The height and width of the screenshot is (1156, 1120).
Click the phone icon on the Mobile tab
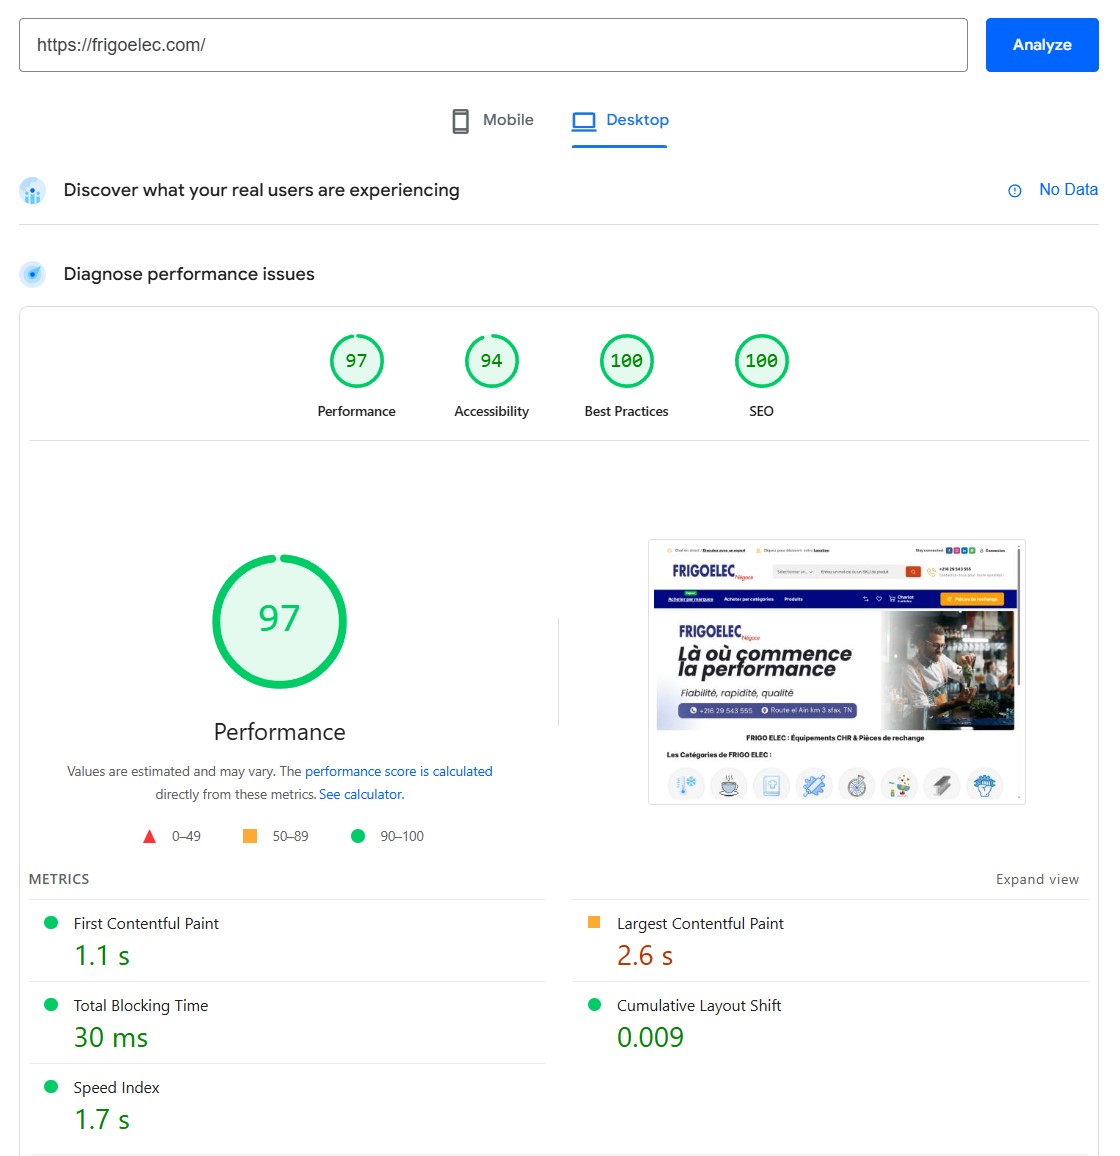click(x=460, y=120)
